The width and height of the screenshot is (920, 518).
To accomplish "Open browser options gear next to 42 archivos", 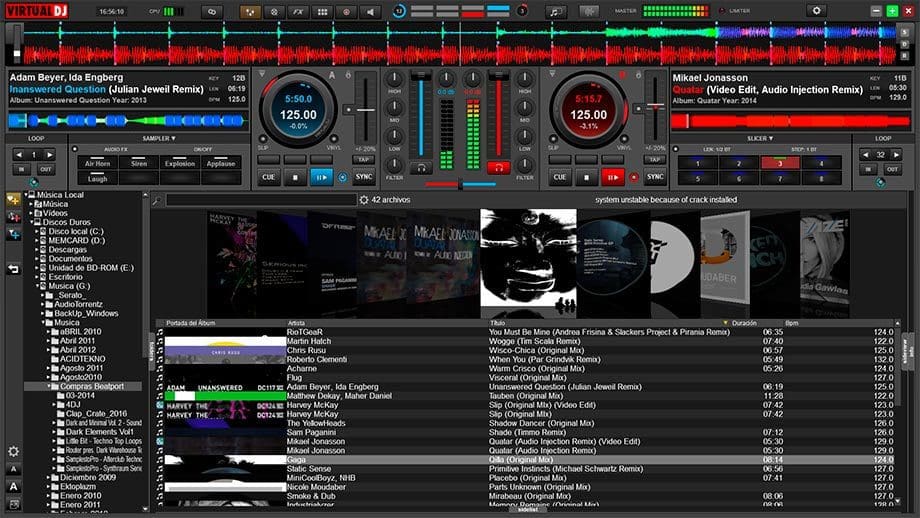I will click(364, 200).
